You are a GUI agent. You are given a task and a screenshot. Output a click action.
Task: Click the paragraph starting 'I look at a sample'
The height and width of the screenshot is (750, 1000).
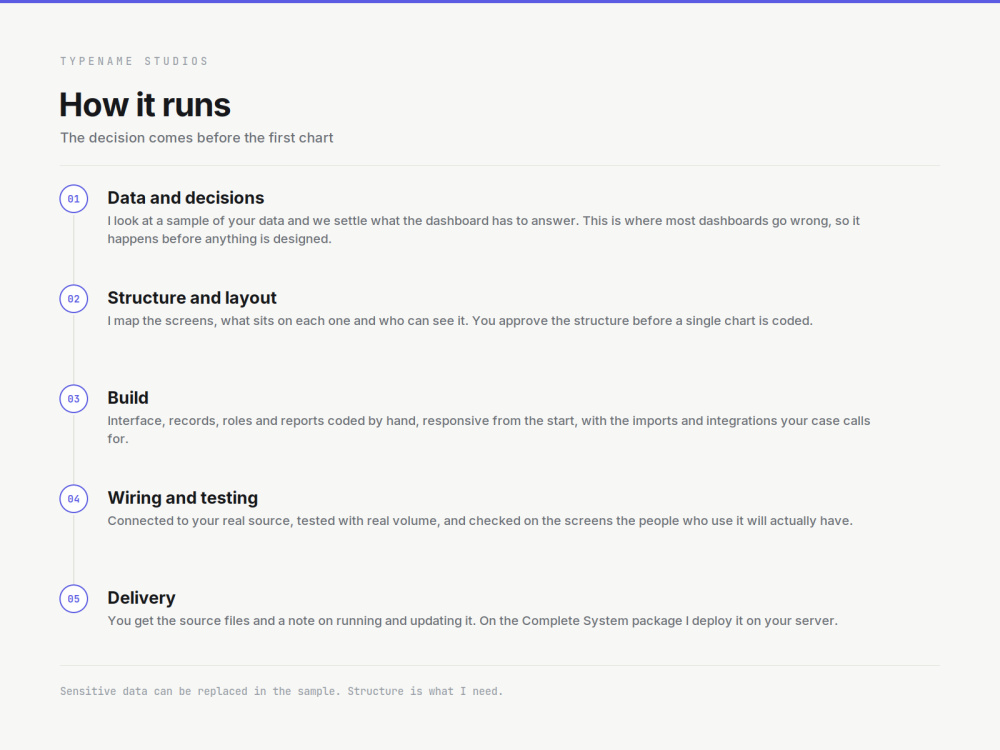pyautogui.click(x=483, y=230)
